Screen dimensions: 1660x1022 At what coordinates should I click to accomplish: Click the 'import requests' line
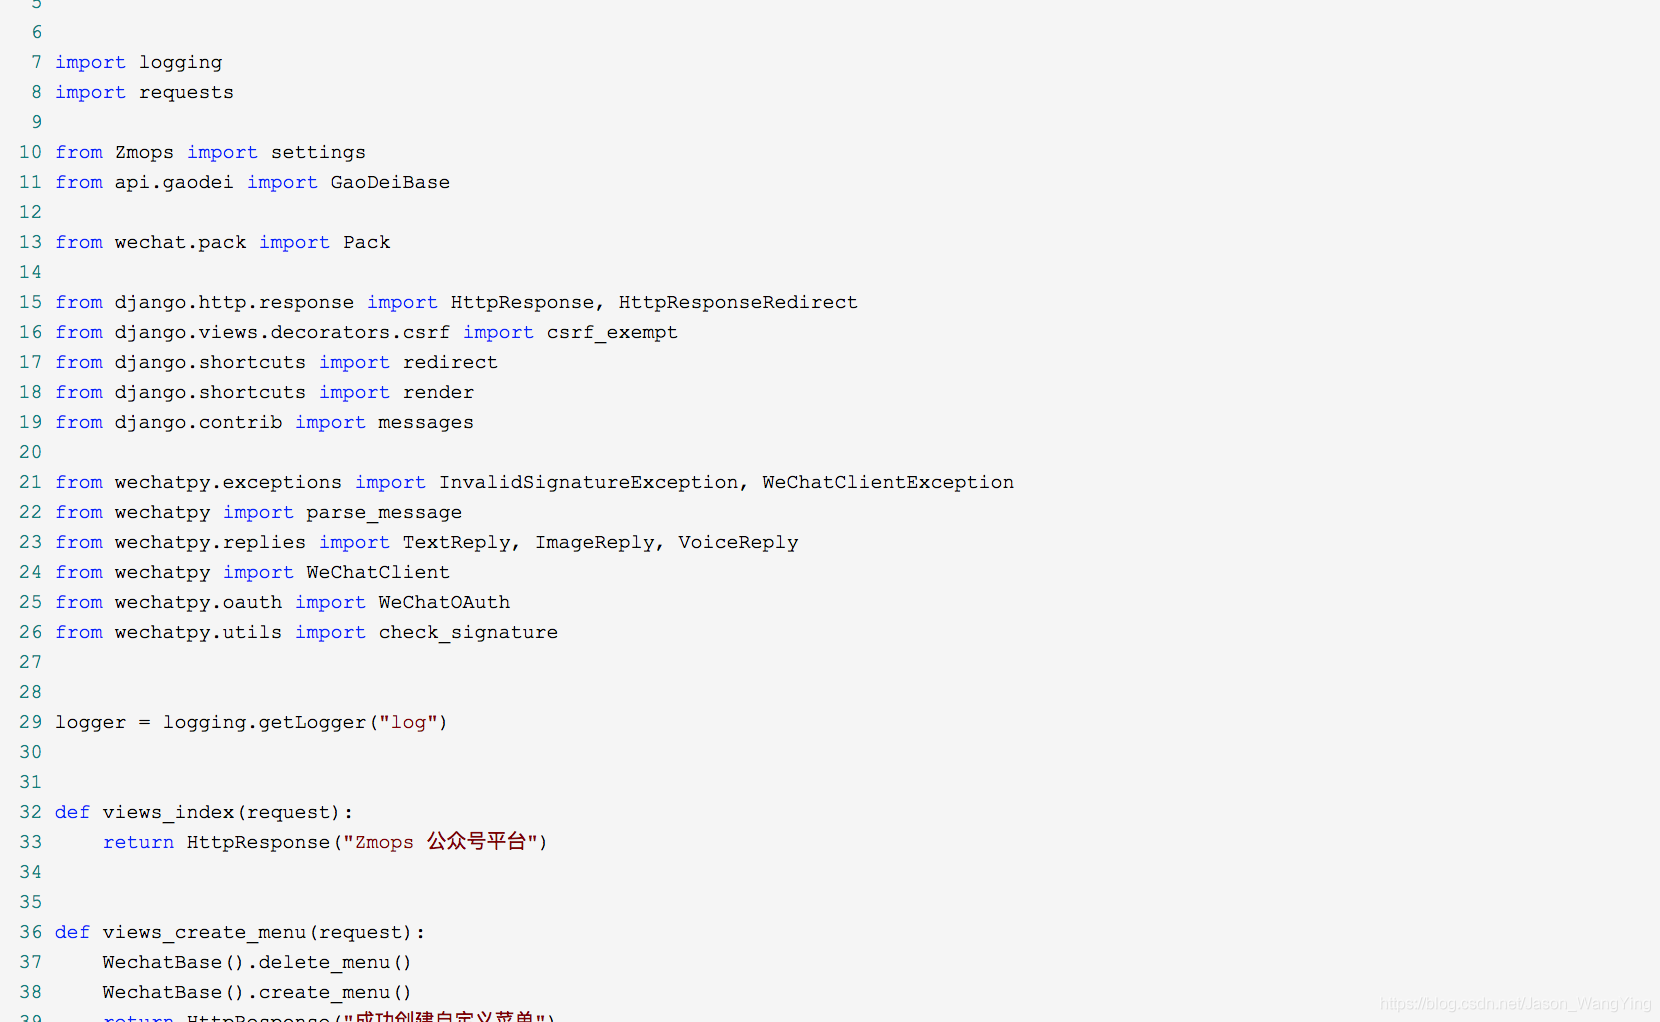click(144, 92)
